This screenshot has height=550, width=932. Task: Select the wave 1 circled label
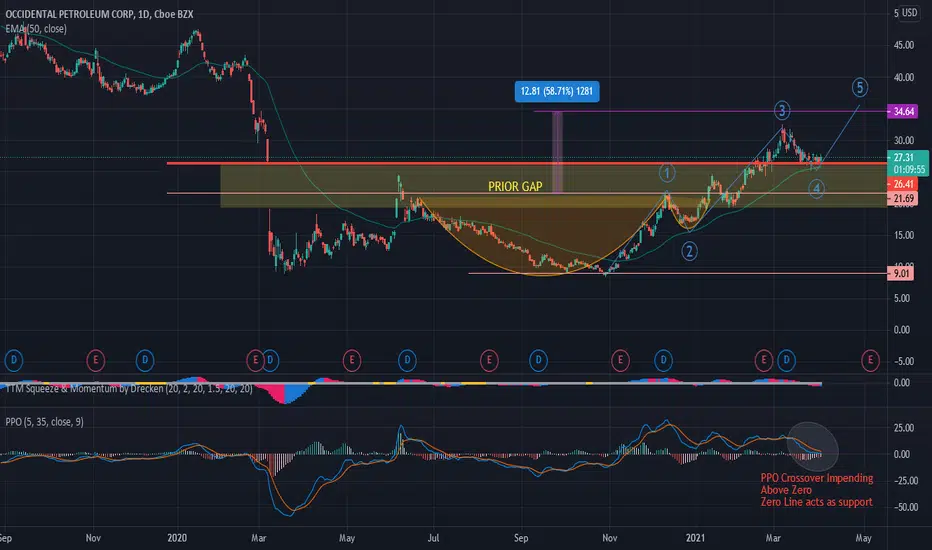(x=667, y=173)
